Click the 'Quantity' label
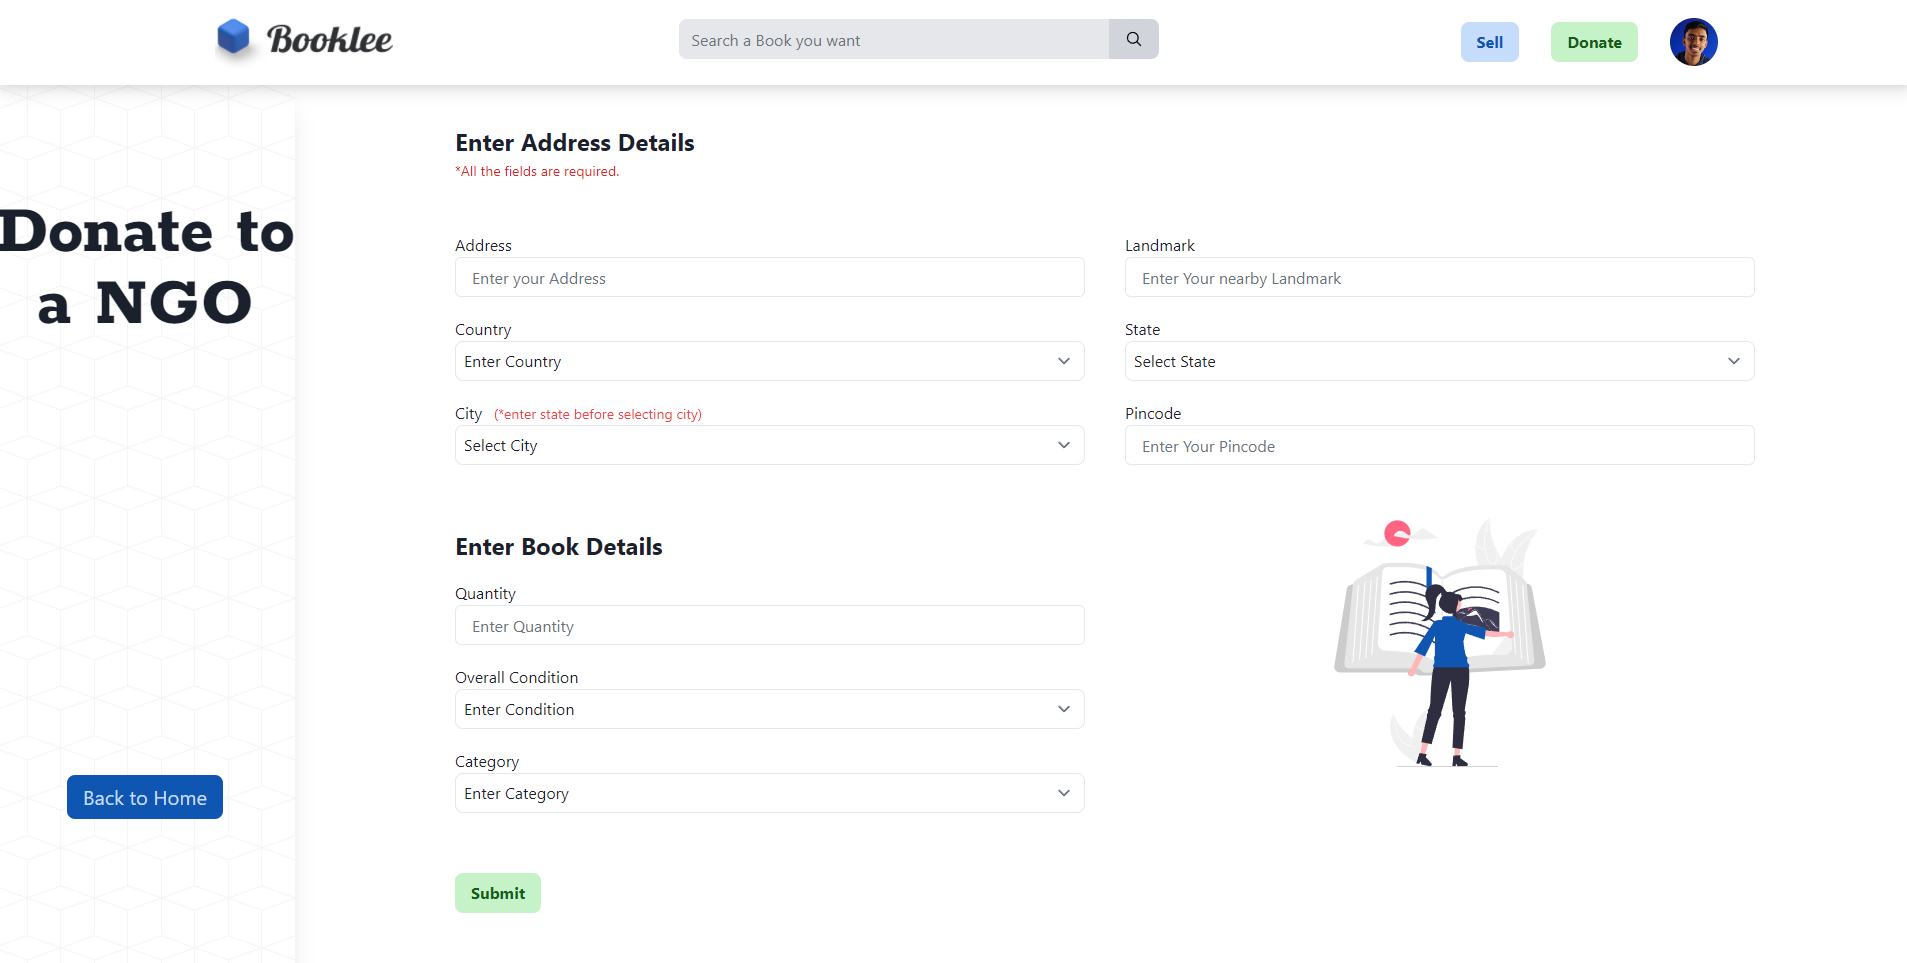Screen dimensions: 1907x963 (x=485, y=593)
